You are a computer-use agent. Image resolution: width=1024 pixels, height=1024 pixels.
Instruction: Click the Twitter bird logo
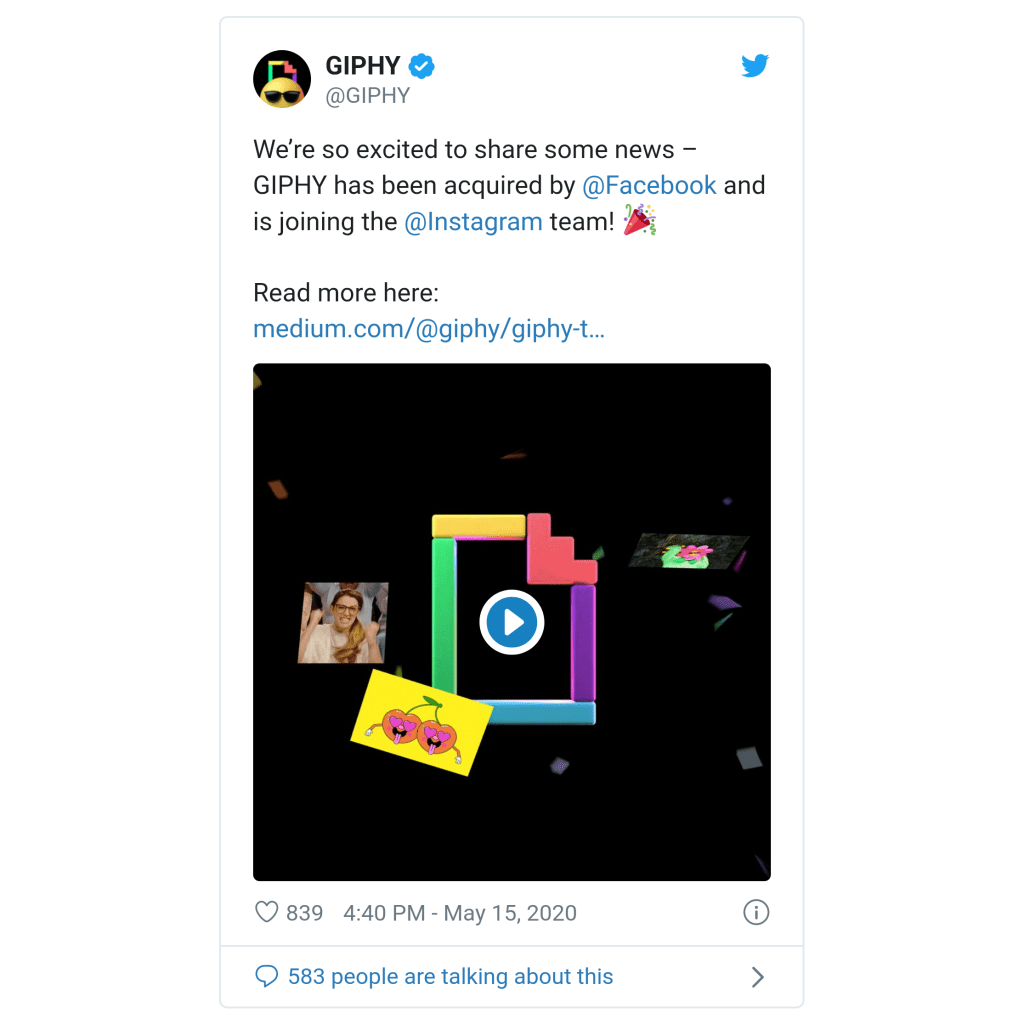click(755, 65)
